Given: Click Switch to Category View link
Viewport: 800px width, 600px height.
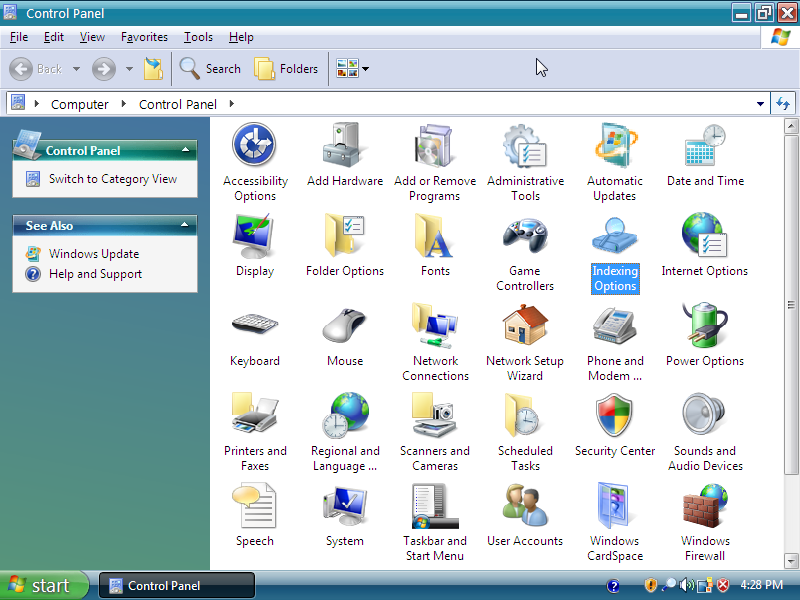Looking at the screenshot, I should coord(112,179).
